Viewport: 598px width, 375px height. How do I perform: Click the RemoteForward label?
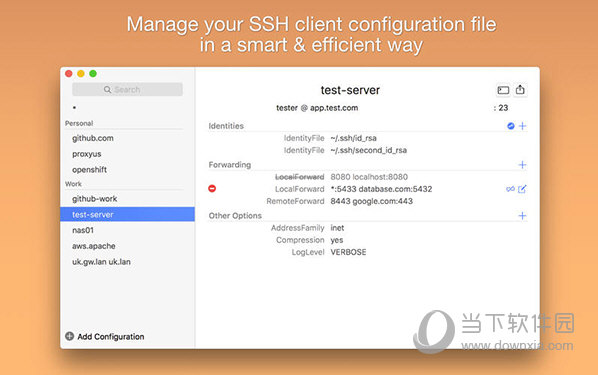[x=295, y=201]
